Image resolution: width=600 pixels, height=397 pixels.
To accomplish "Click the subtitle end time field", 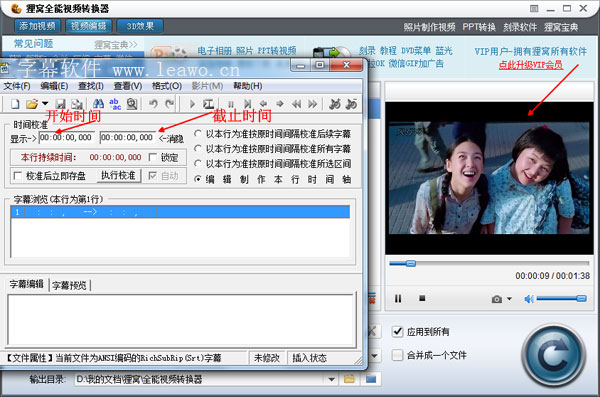I will (x=127, y=137).
